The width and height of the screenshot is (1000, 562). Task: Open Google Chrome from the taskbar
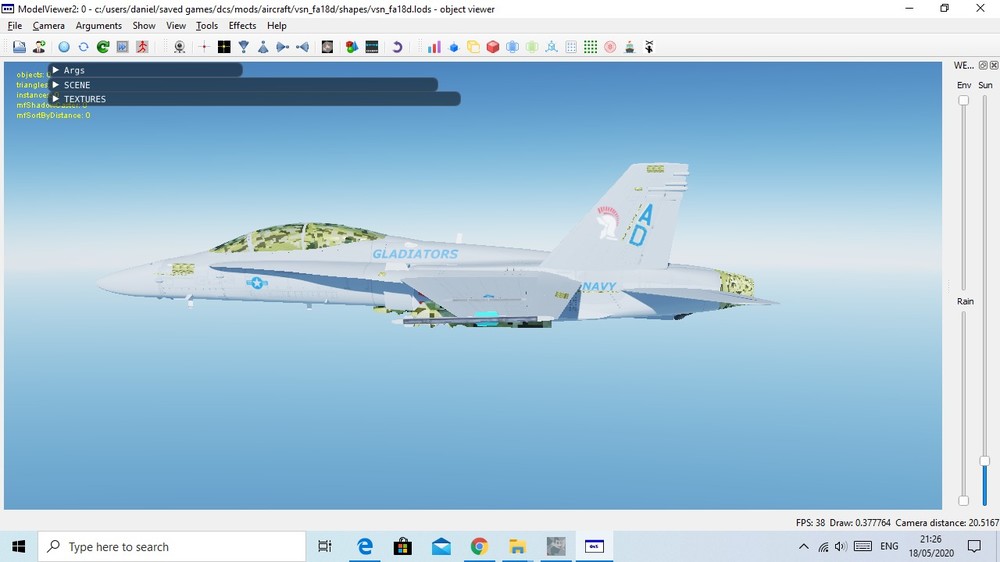point(479,547)
